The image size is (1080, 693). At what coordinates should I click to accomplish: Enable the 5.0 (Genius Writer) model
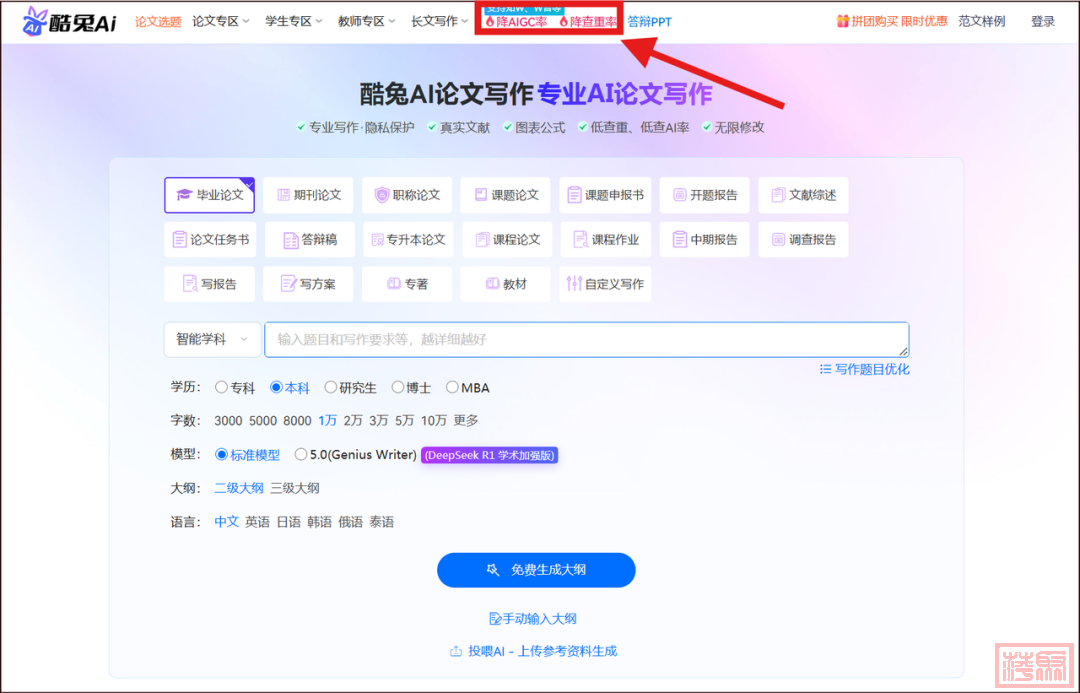point(301,454)
